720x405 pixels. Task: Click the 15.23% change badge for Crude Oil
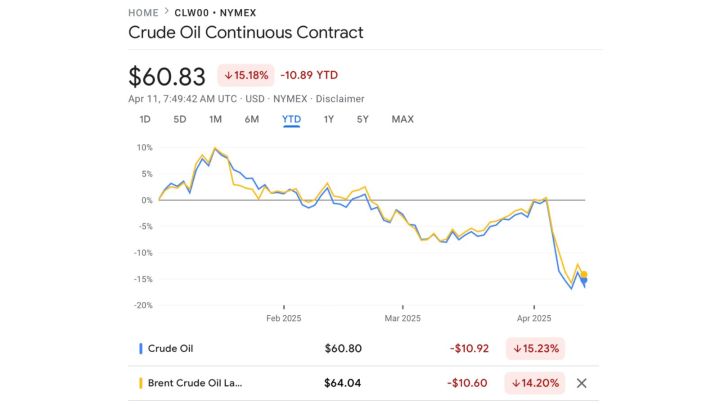click(x=536, y=348)
